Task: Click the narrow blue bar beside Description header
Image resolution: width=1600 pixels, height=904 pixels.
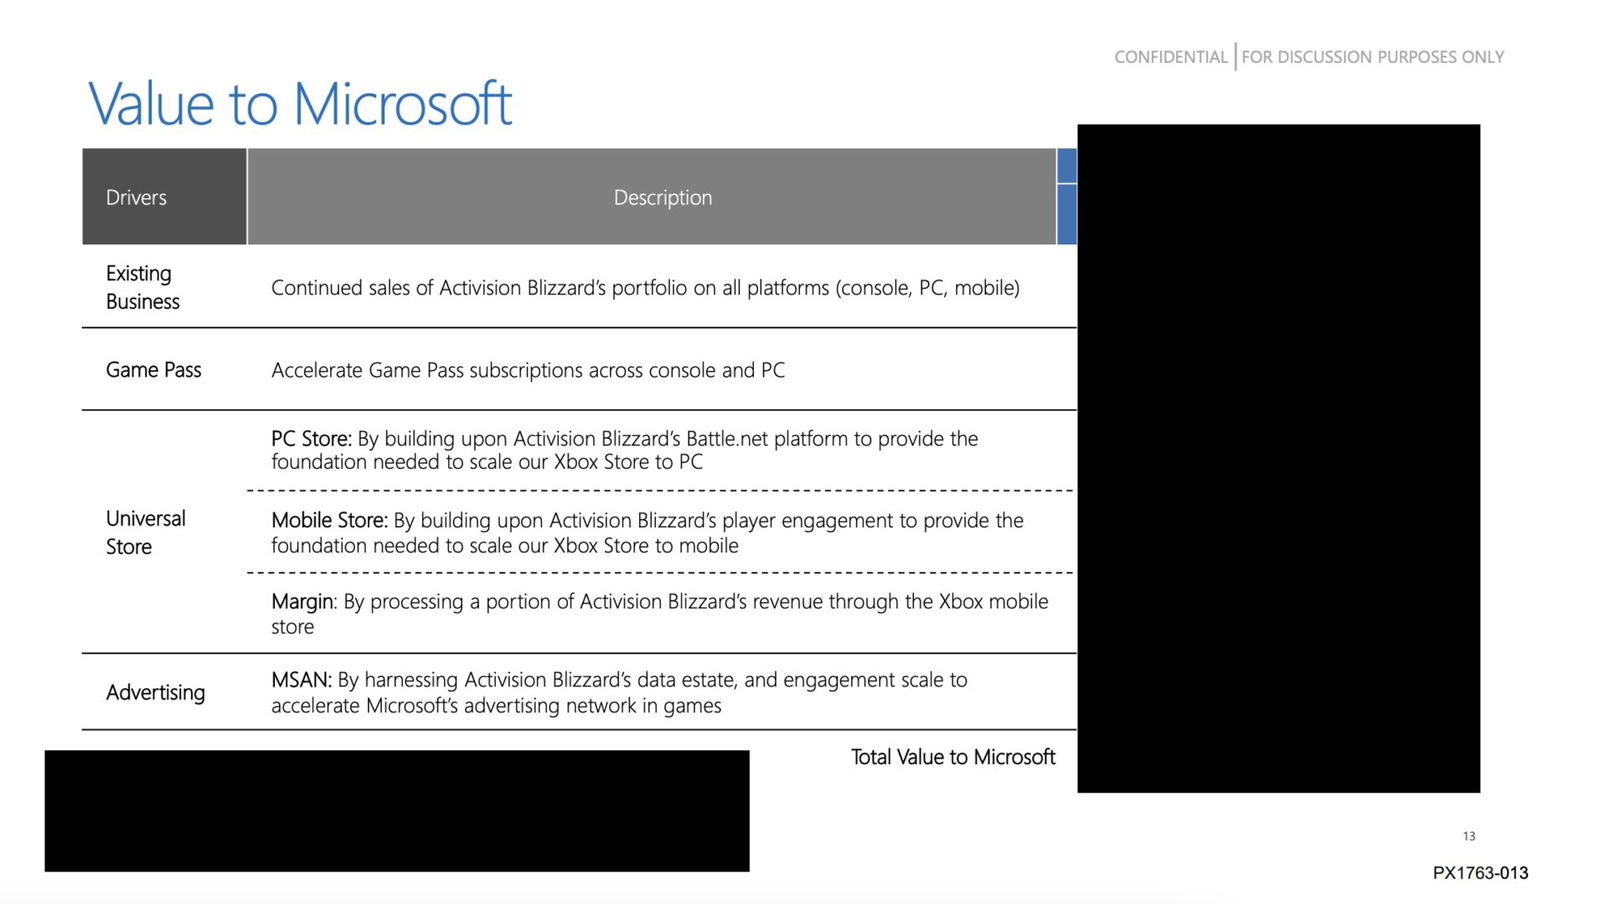Action: [1066, 197]
